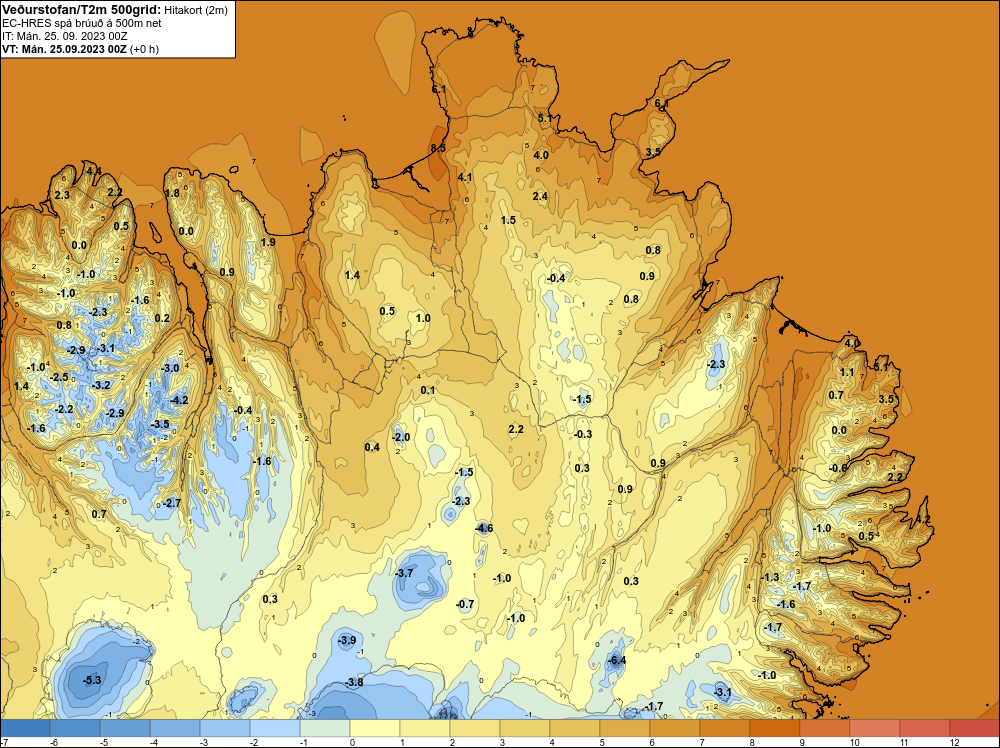Click the 'Hitakort (2m)' label
Screen dimensions: 1000x748
pyautogui.click(x=196, y=10)
